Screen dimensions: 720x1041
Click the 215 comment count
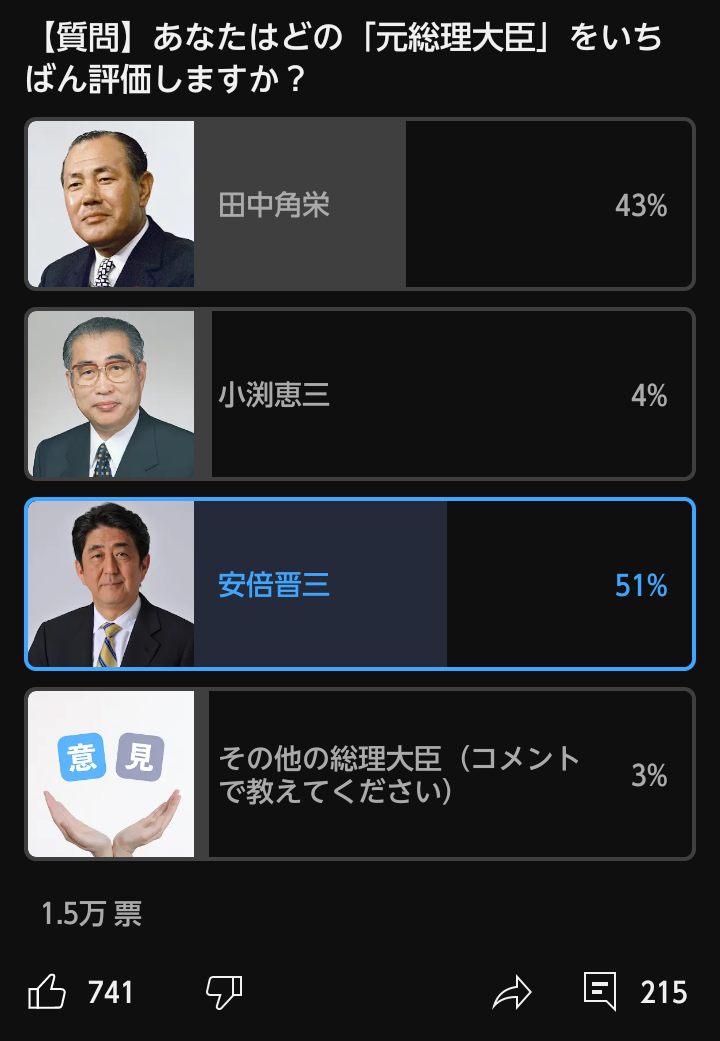(x=664, y=993)
